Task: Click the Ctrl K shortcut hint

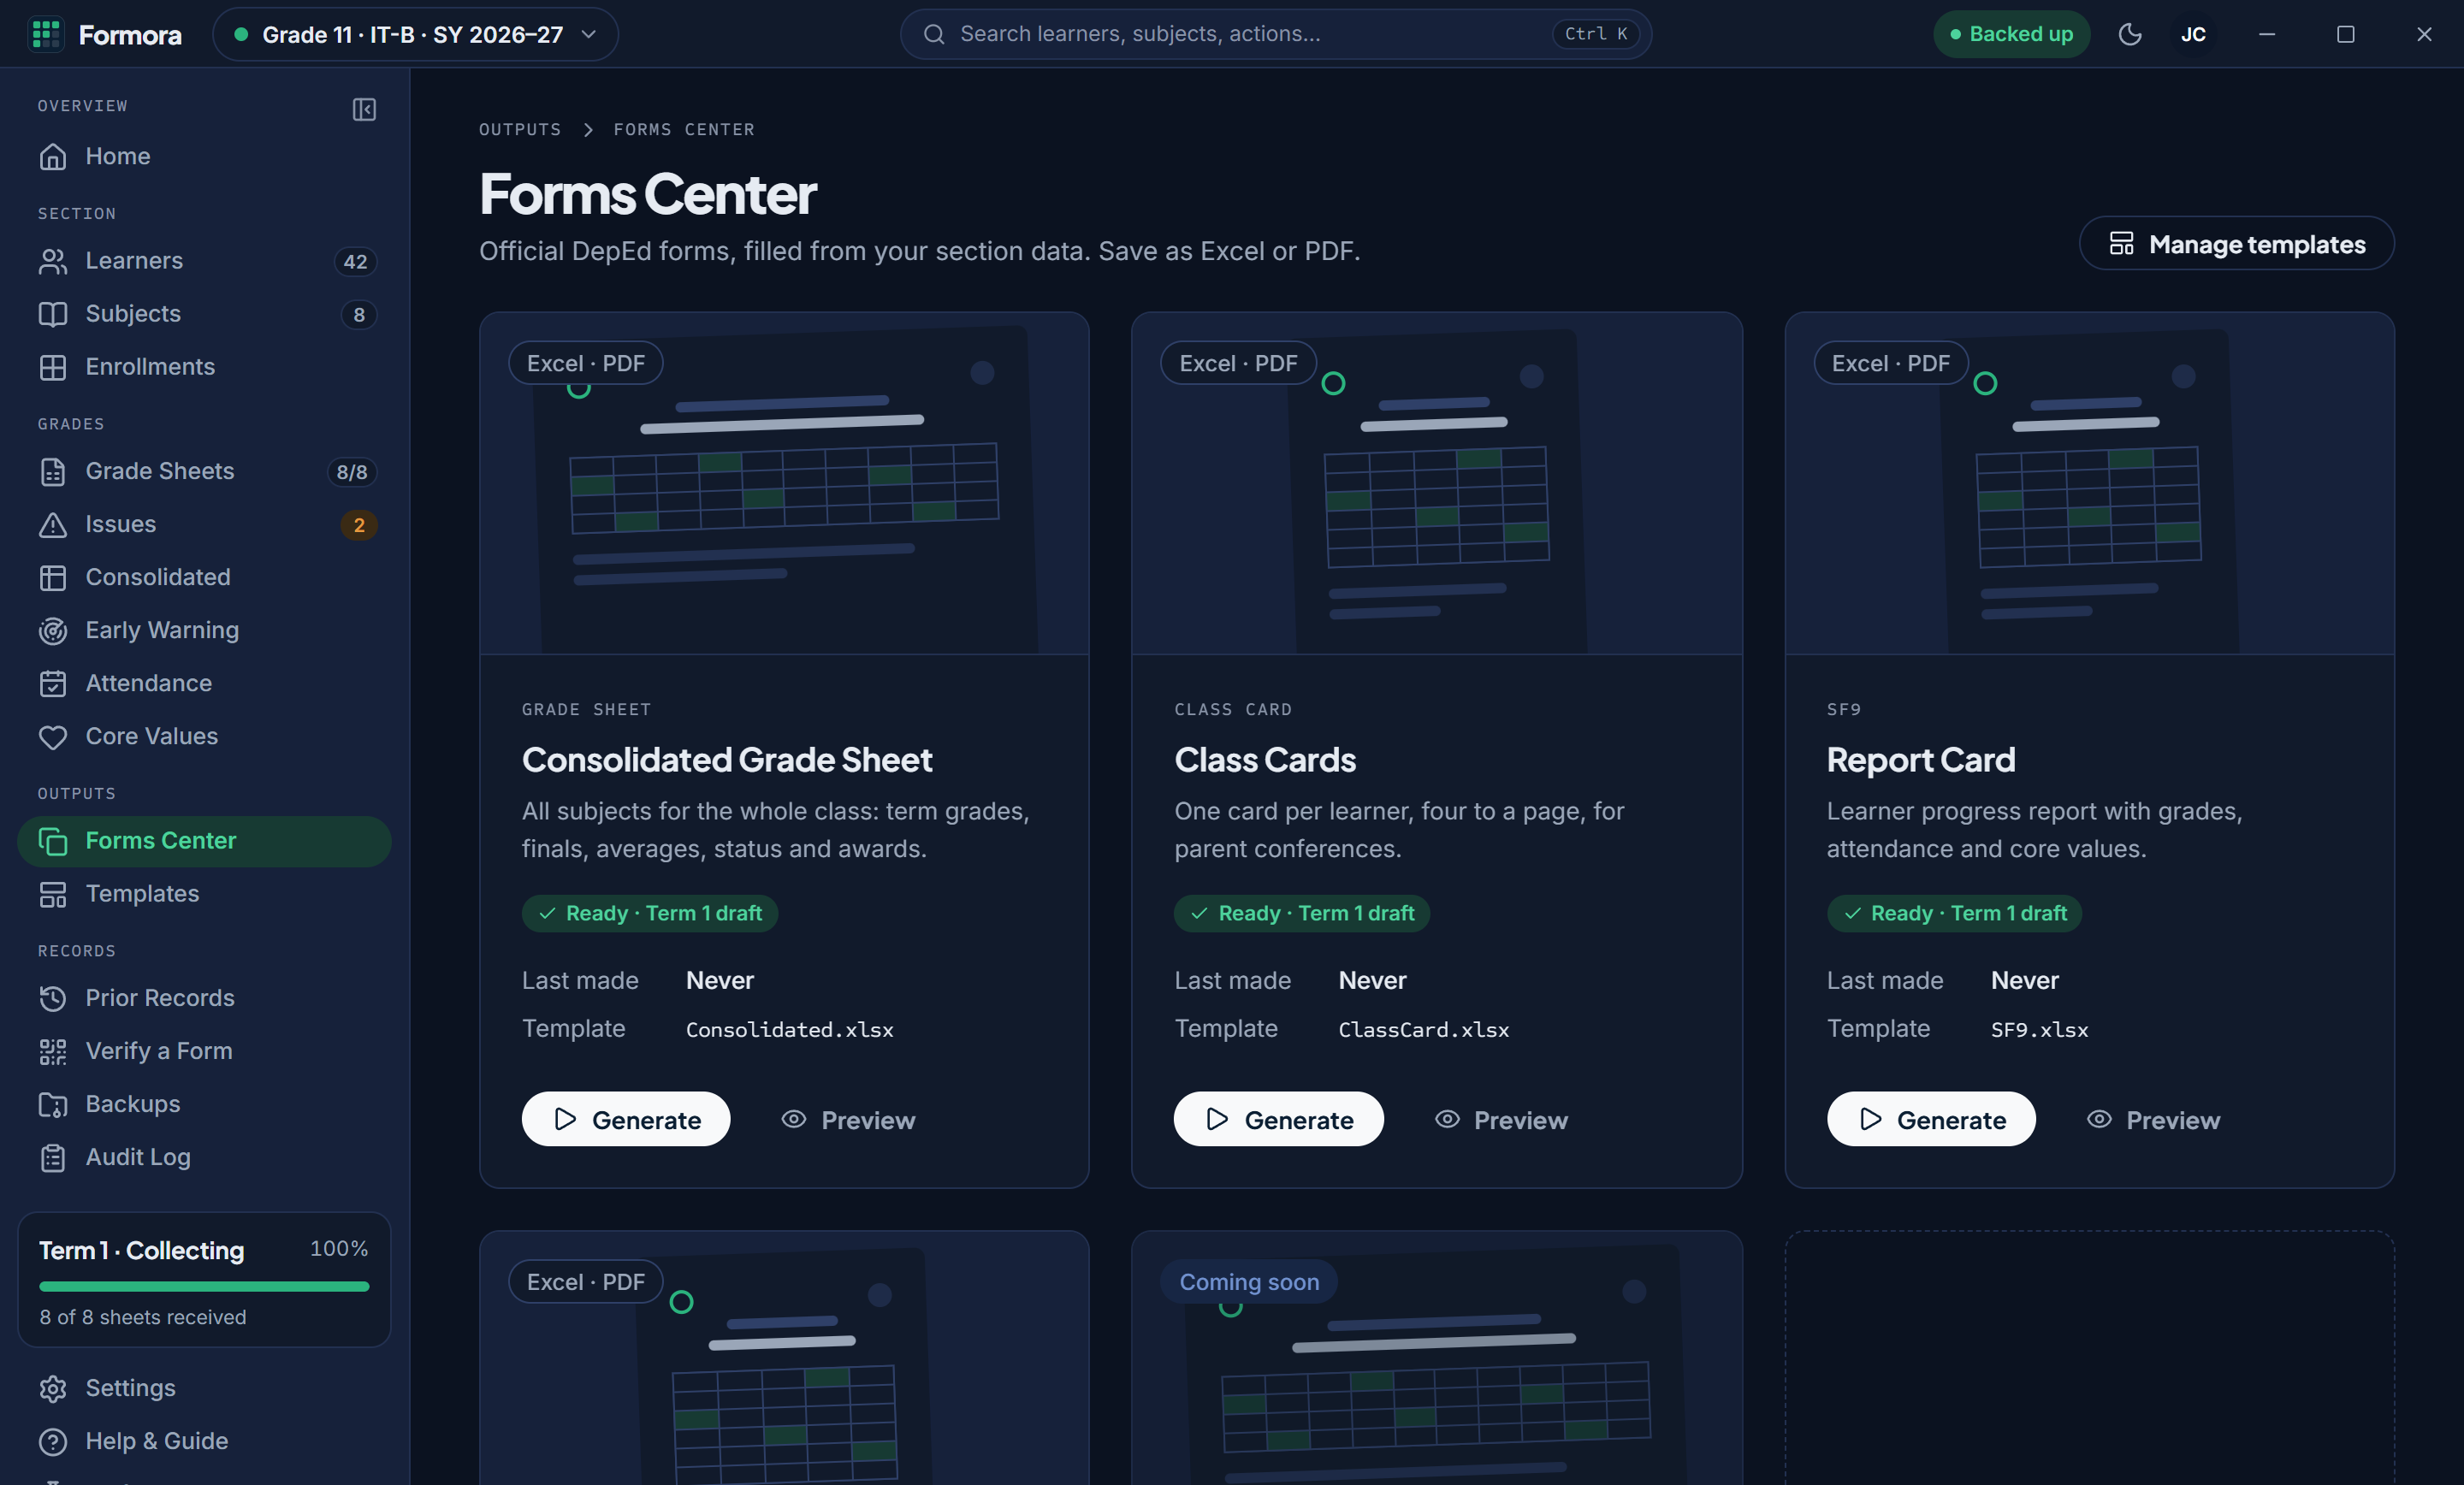Action: (1595, 34)
